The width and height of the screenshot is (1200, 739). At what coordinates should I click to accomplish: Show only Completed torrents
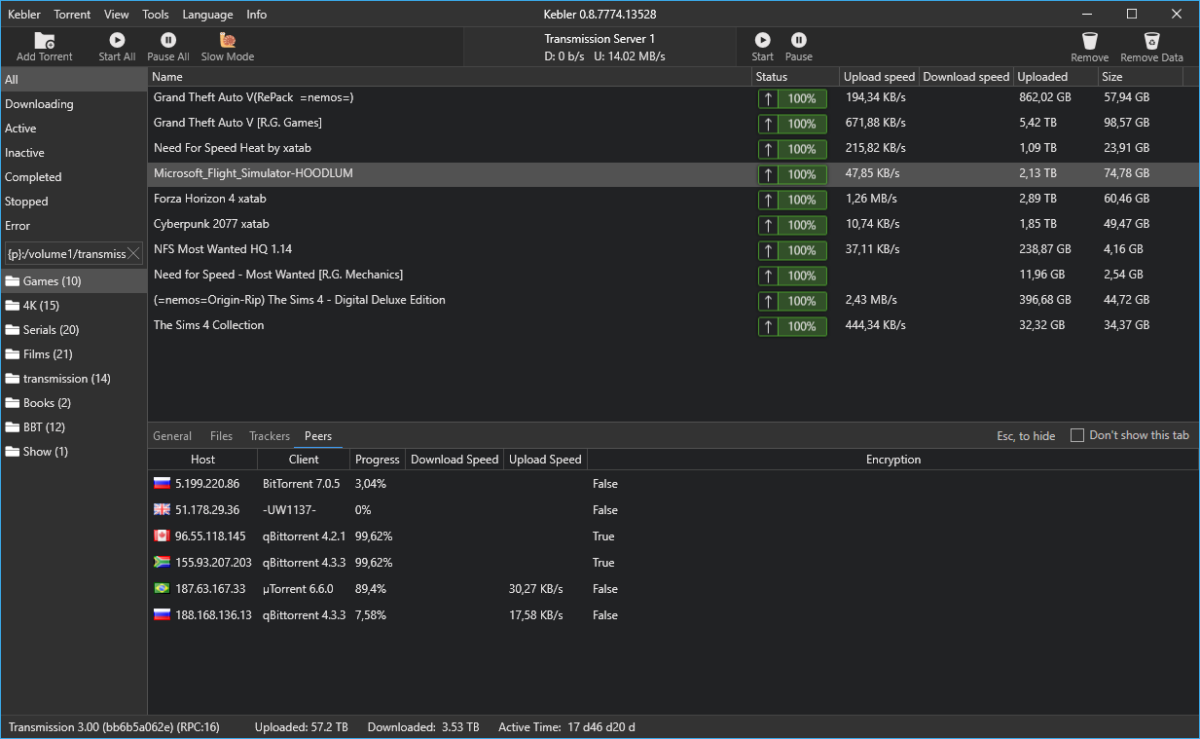74,177
